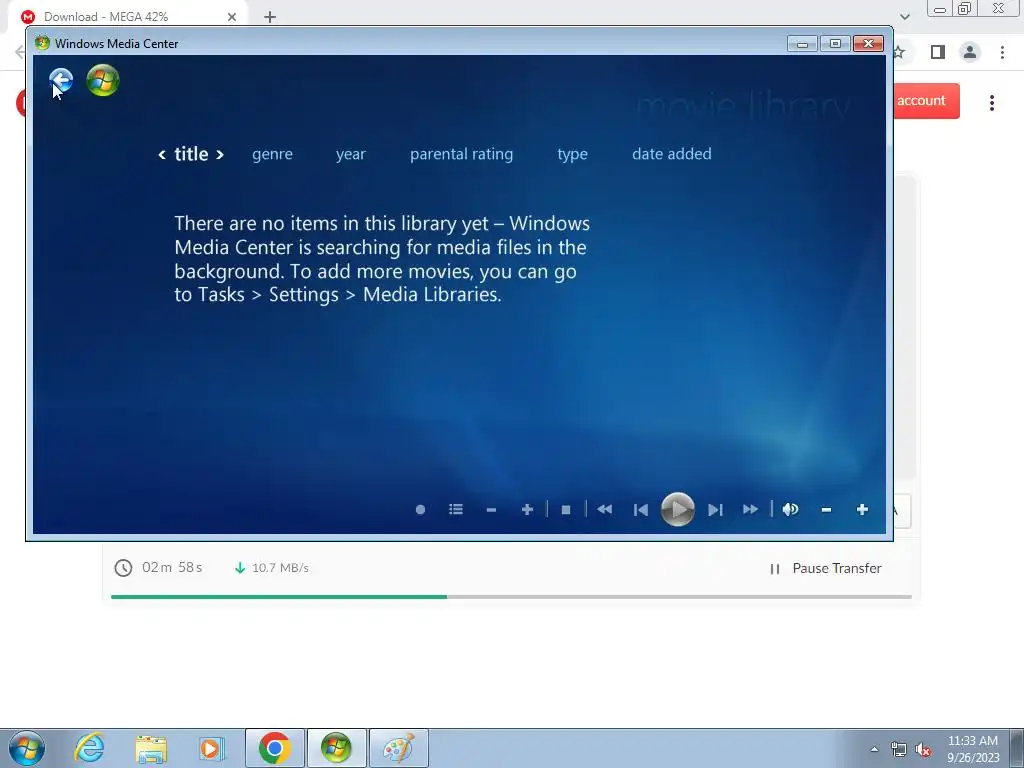
Task: Lower volume with minus button beside speaker
Action: tap(826, 509)
